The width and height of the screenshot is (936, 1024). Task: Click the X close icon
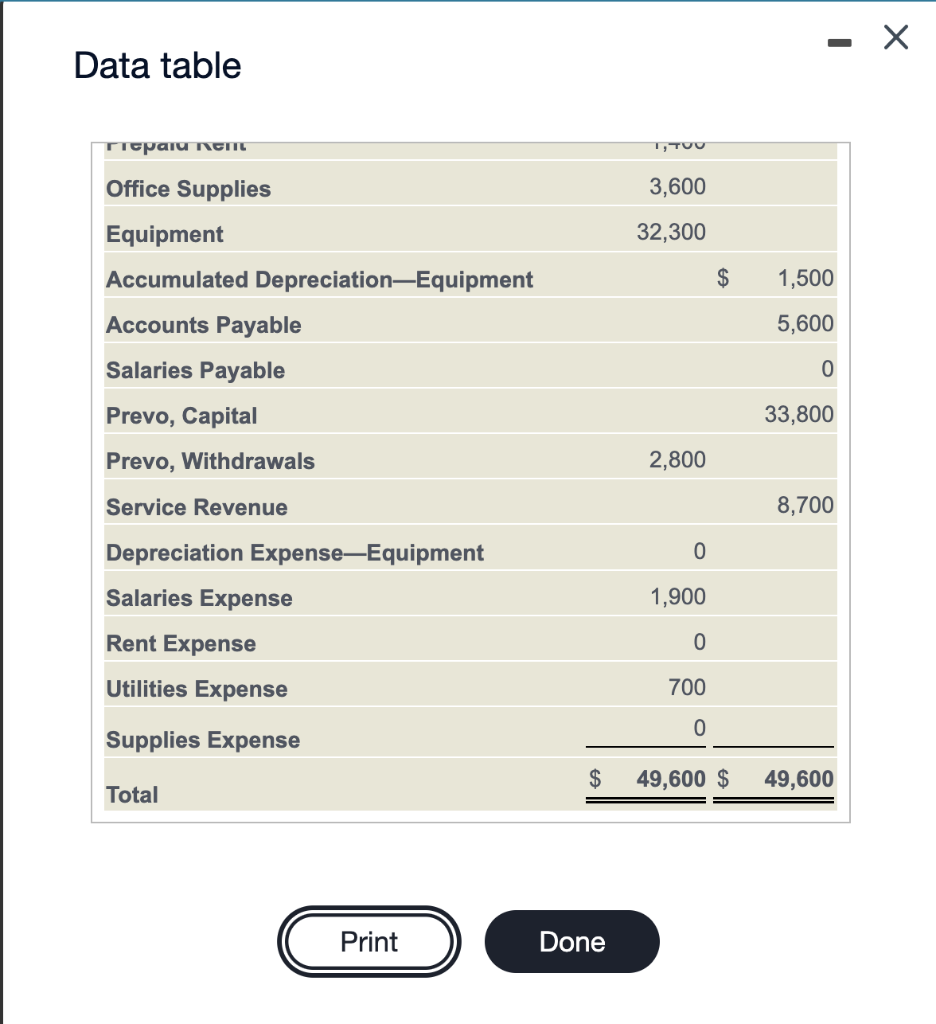893,37
